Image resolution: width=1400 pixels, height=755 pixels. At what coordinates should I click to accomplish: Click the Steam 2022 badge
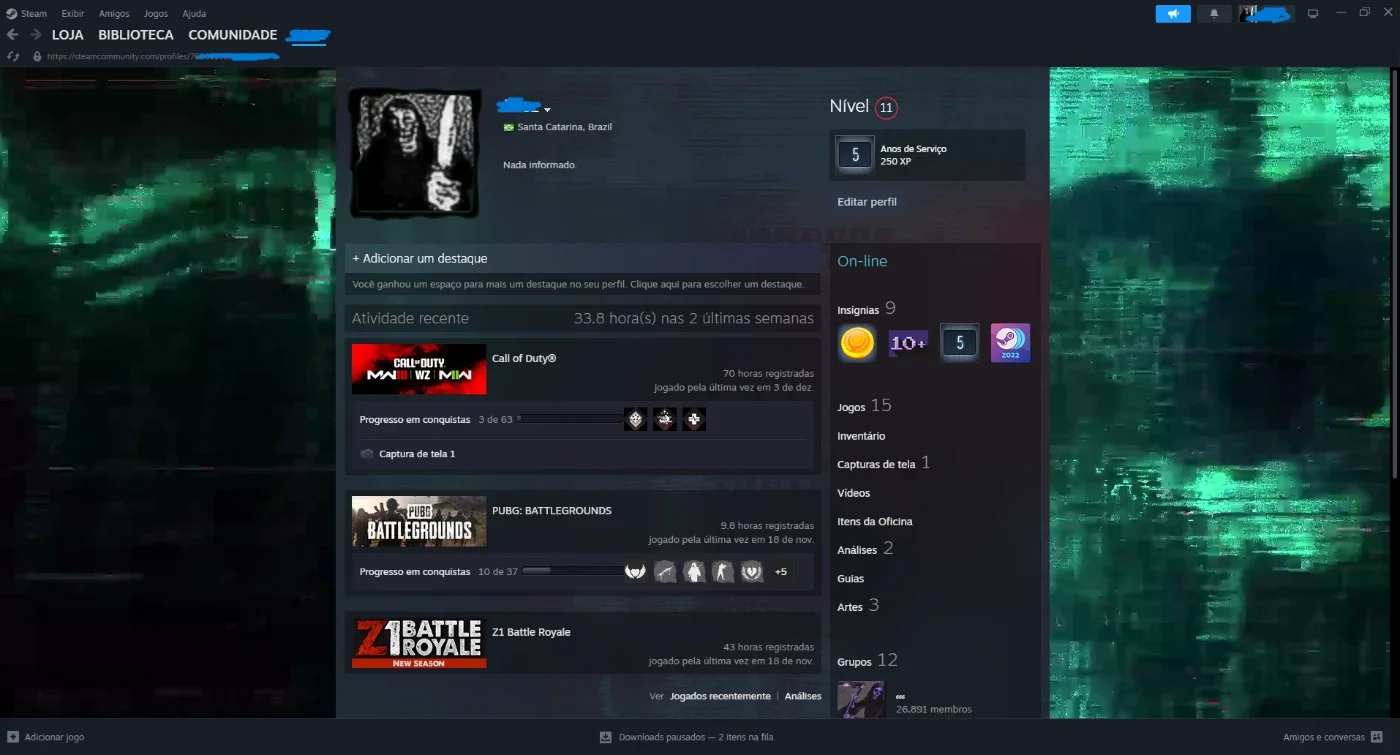click(x=1010, y=343)
